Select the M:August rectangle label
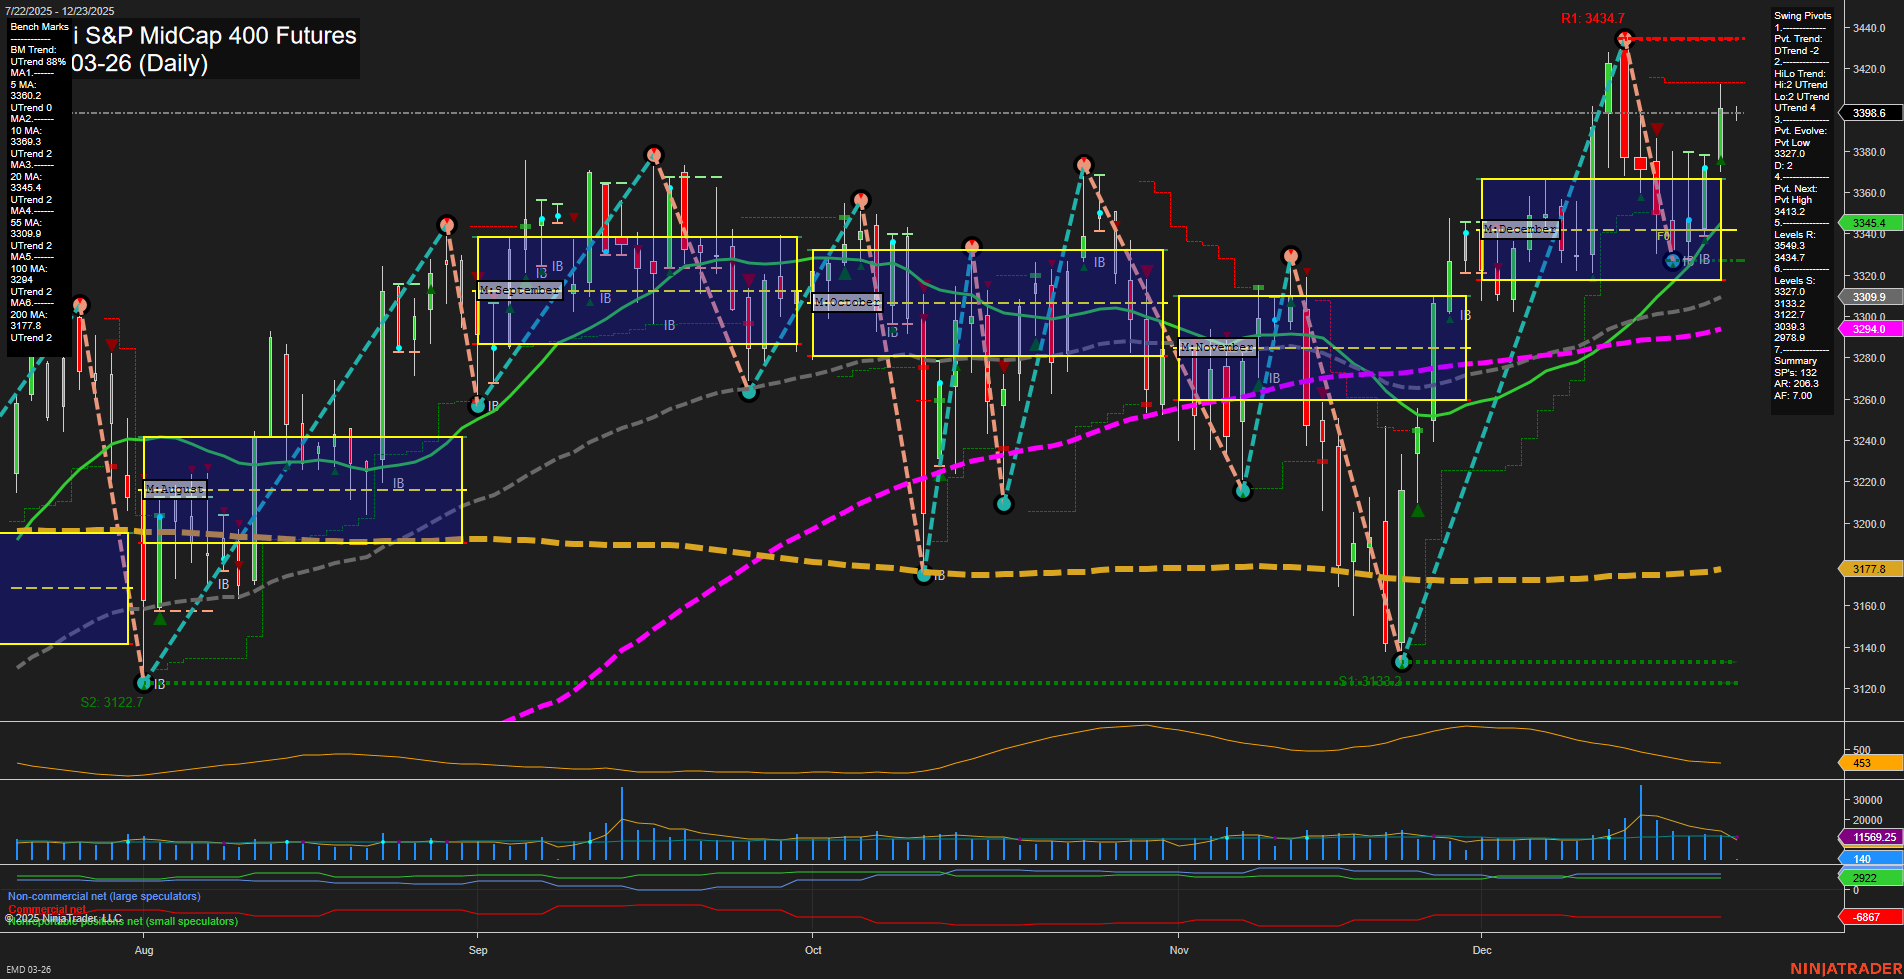The width and height of the screenshot is (1904, 979). tap(175, 489)
